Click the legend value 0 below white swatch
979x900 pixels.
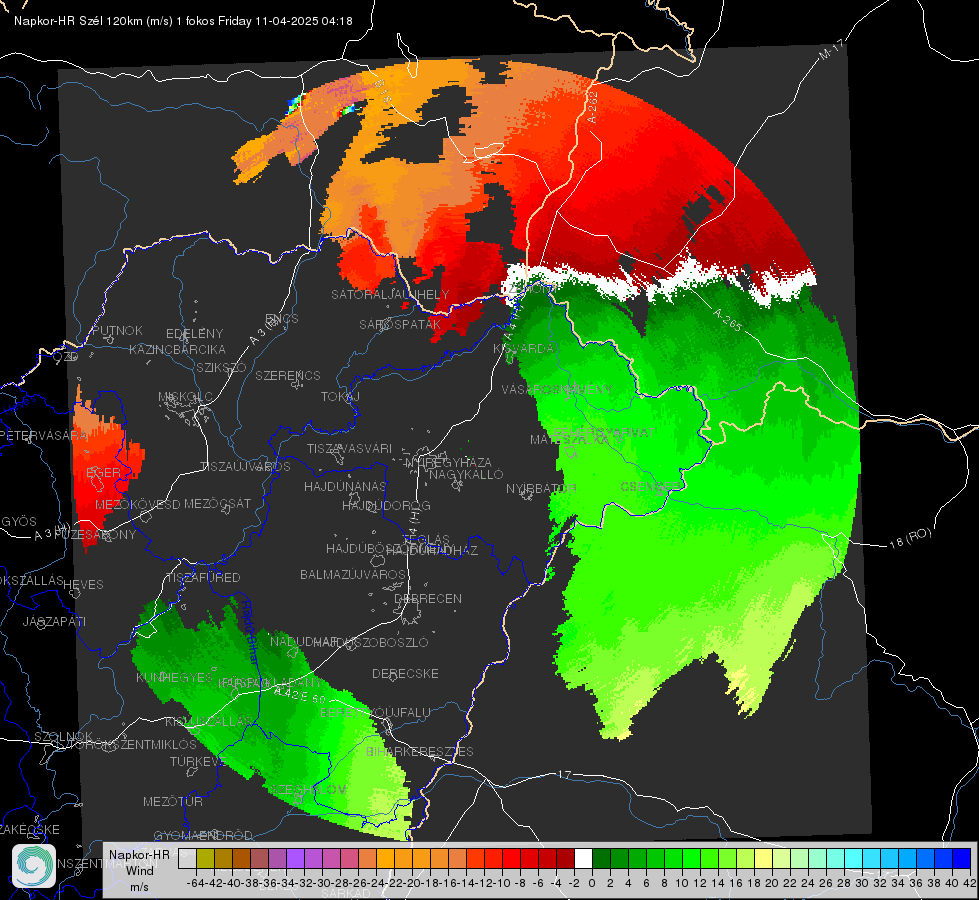point(592,883)
